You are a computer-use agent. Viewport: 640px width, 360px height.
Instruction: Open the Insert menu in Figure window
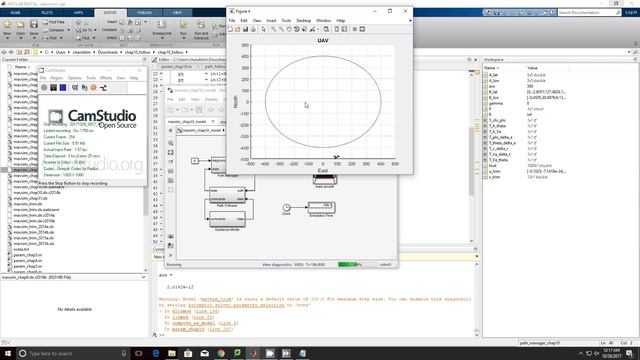pyautogui.click(x=271, y=20)
